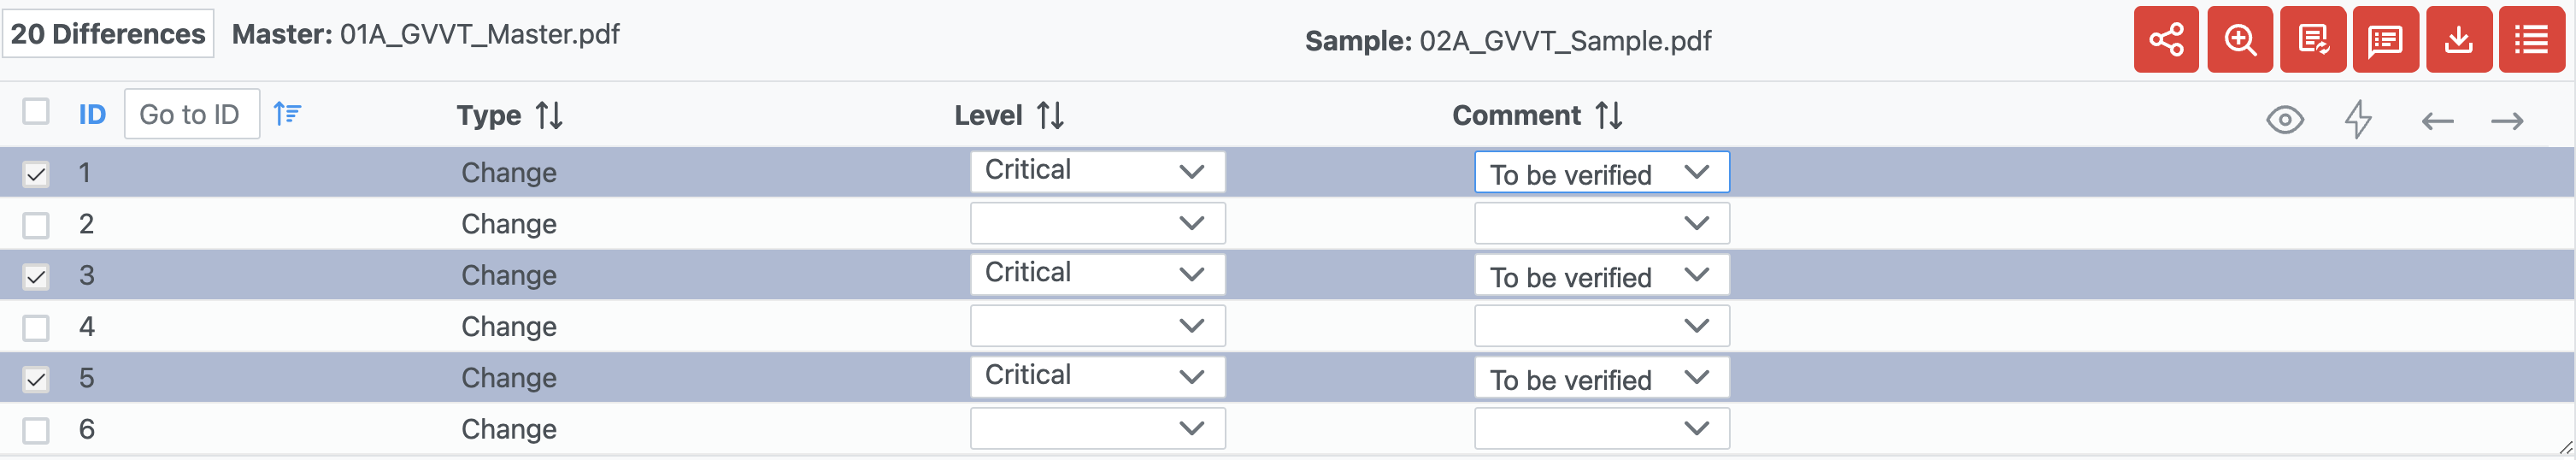The width and height of the screenshot is (2576, 460).
Task: Tick the select-all checkbox in header
Action: (36, 111)
